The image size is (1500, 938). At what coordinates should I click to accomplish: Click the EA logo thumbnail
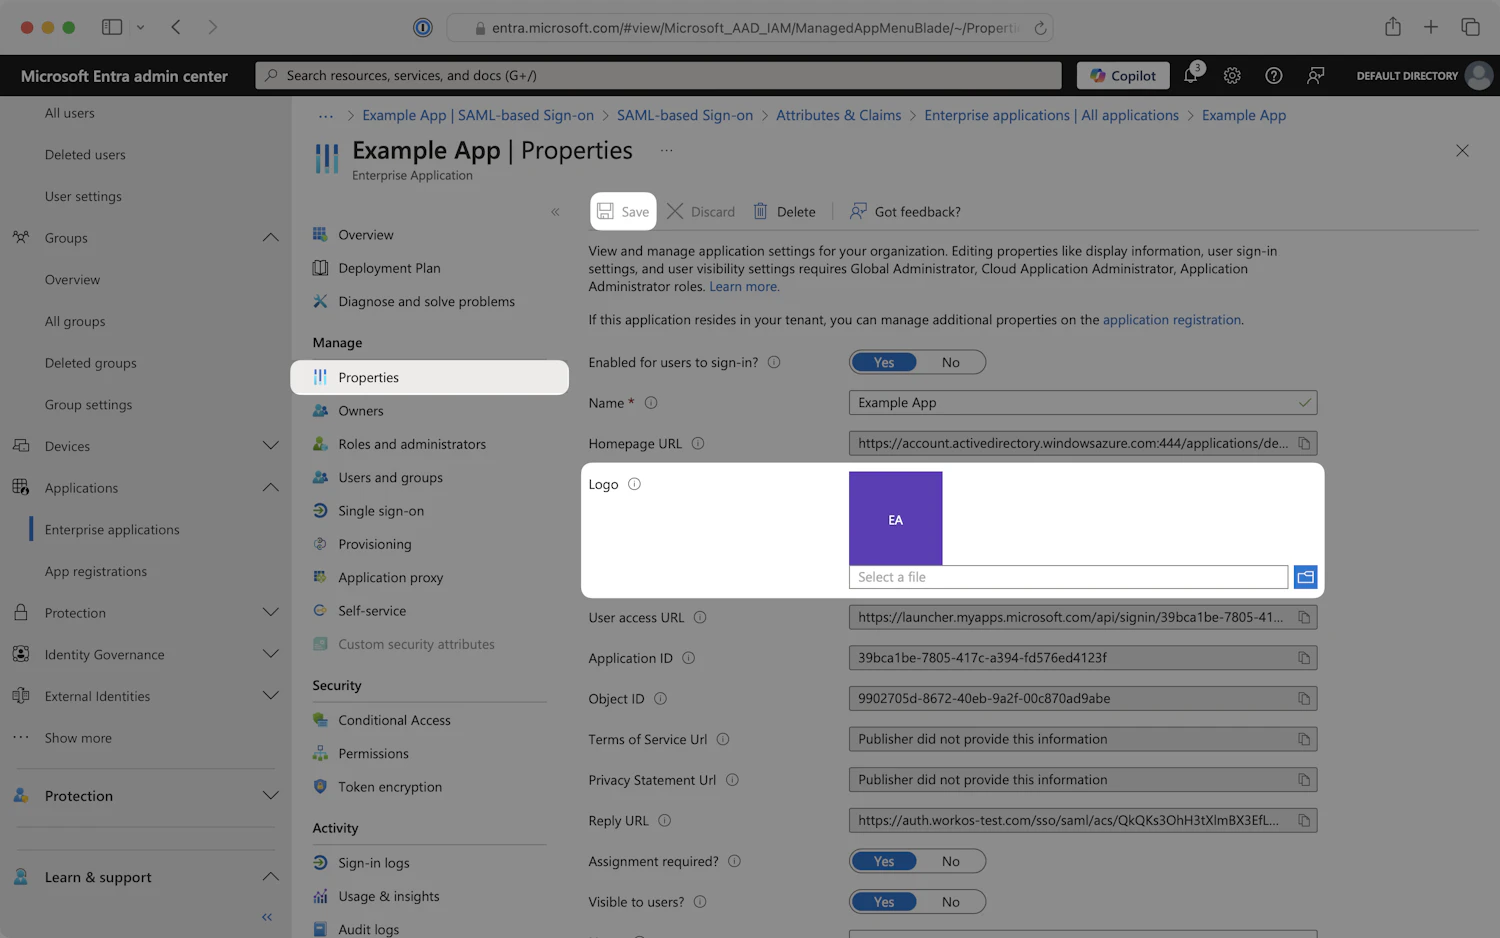point(895,518)
